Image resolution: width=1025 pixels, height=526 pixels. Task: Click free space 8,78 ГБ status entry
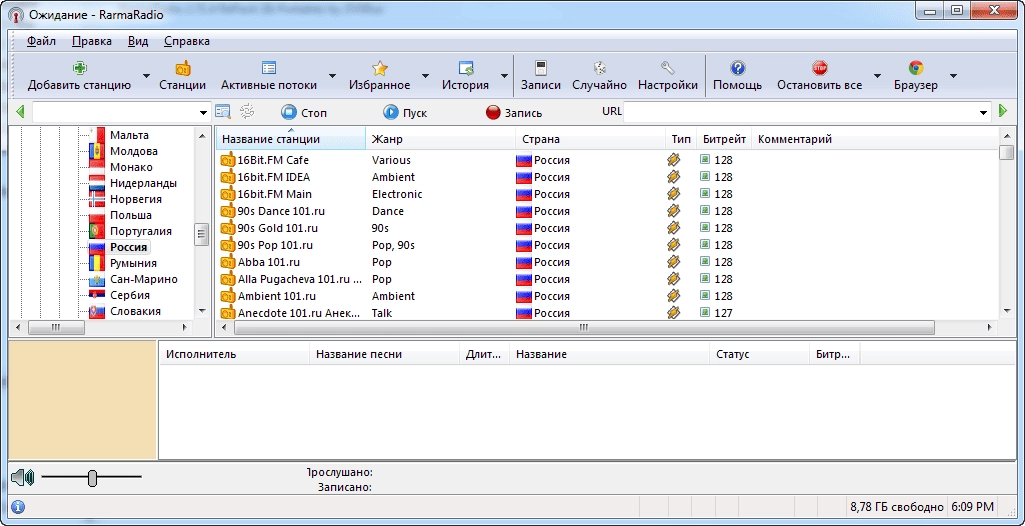click(x=897, y=507)
